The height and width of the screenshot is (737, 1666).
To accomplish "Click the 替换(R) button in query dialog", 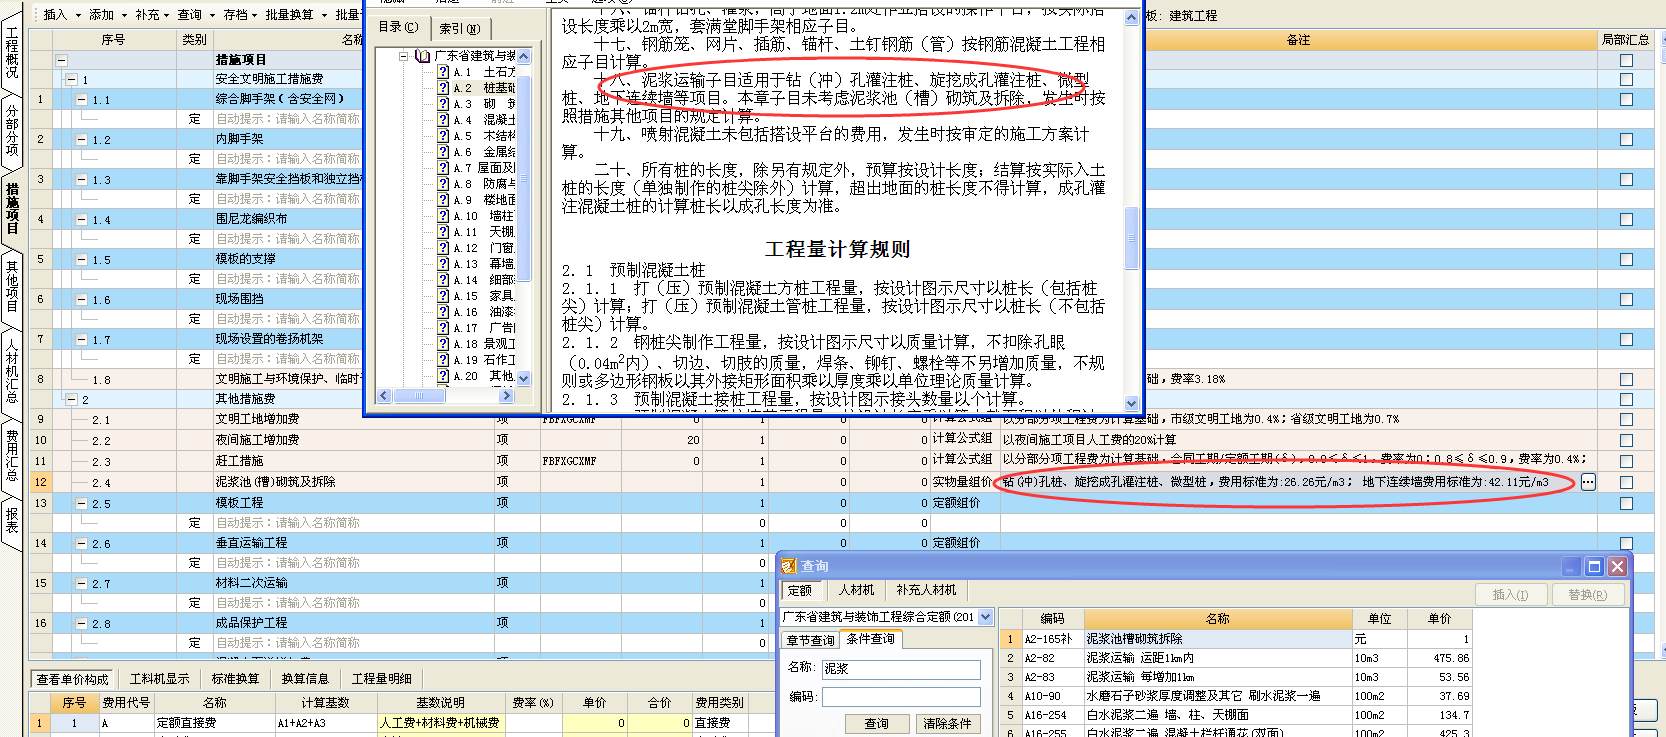I will click(1588, 595).
